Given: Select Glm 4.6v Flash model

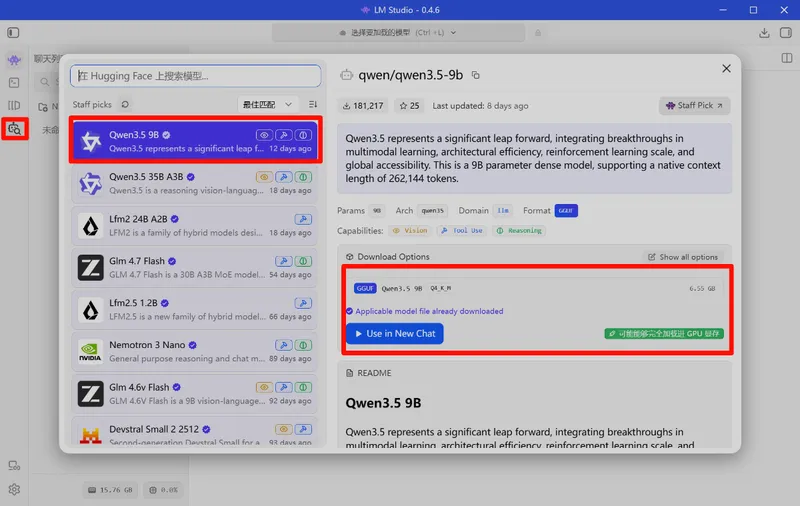Looking at the screenshot, I should [x=194, y=394].
